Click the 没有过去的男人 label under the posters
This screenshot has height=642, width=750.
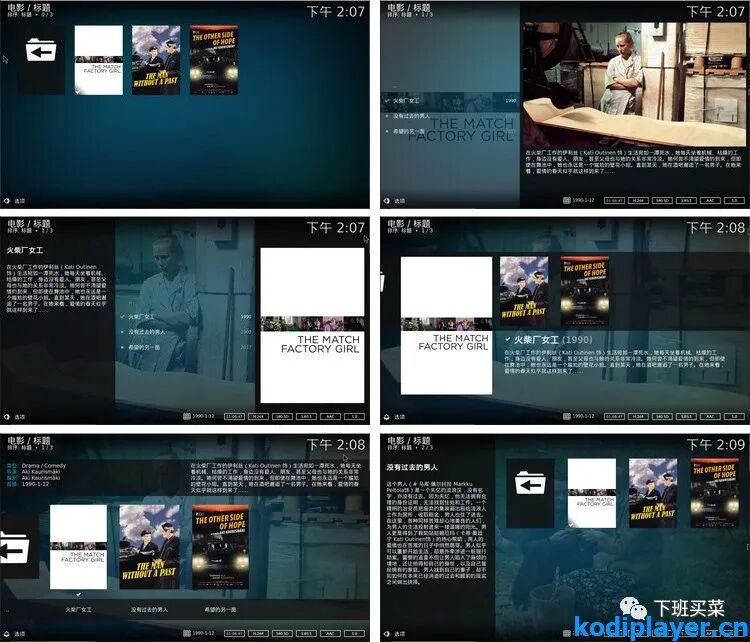tap(149, 610)
